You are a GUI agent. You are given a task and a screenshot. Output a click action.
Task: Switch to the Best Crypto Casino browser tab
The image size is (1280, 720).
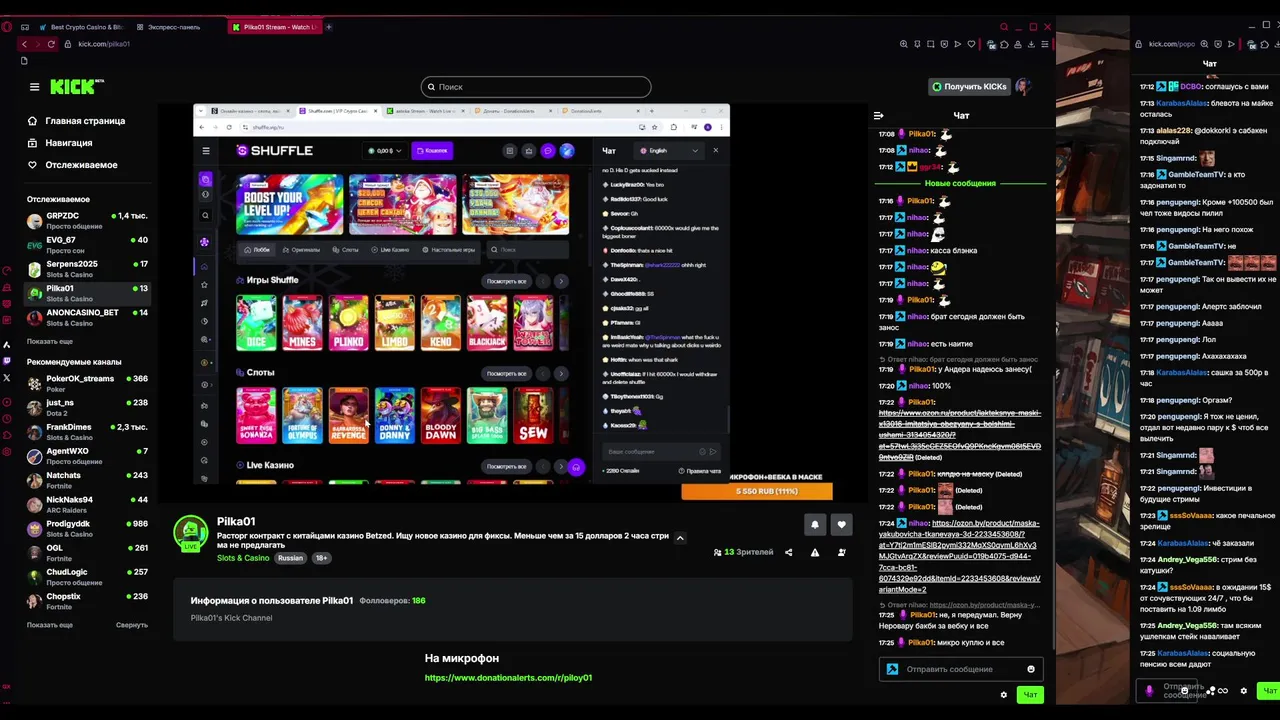click(x=80, y=27)
